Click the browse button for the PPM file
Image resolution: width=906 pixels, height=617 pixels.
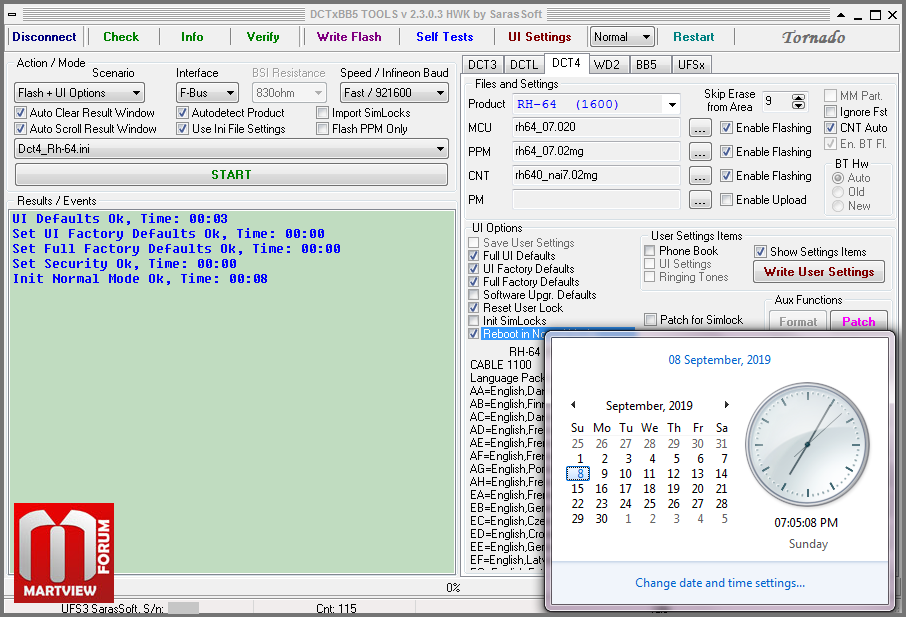pos(700,152)
